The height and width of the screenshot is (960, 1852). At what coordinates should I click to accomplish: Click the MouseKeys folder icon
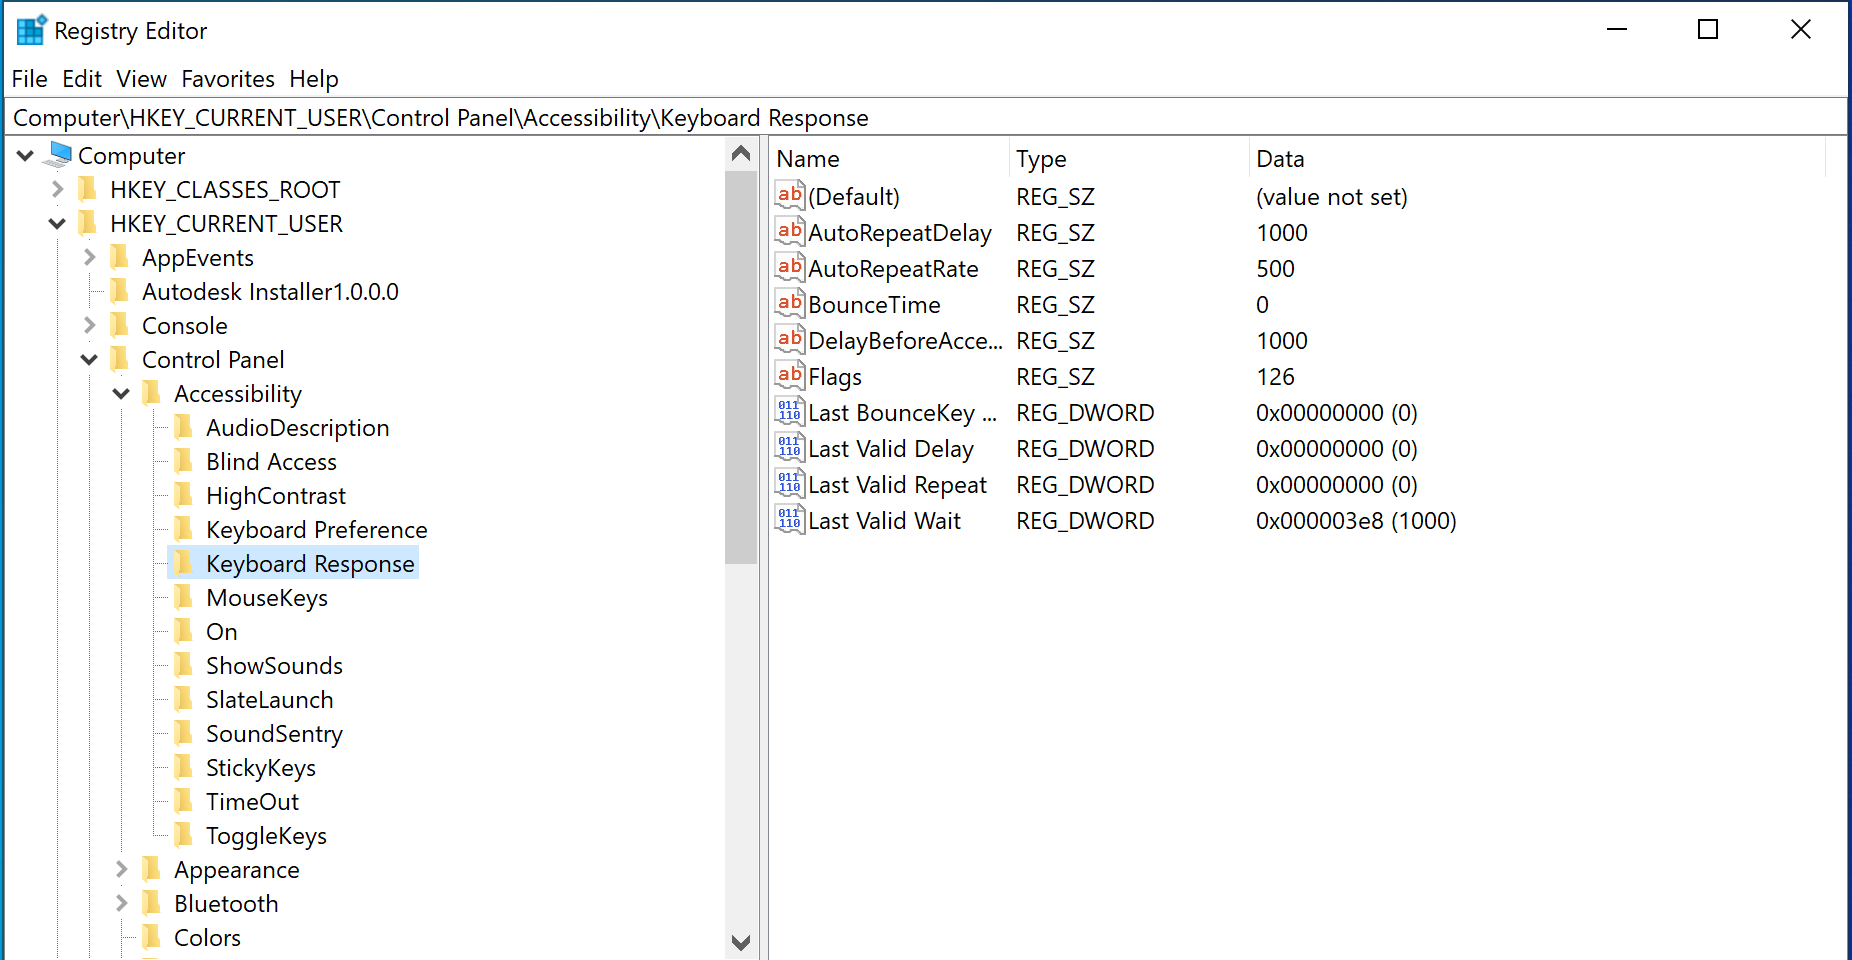coord(183,598)
